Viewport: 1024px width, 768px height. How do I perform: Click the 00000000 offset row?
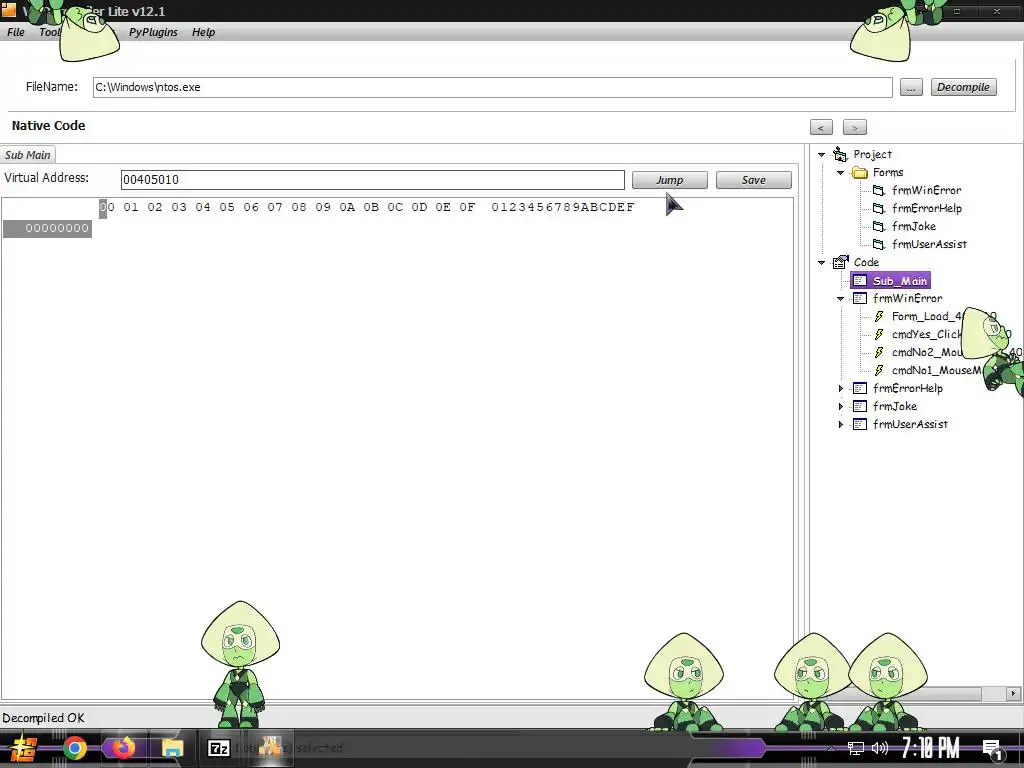click(48, 229)
